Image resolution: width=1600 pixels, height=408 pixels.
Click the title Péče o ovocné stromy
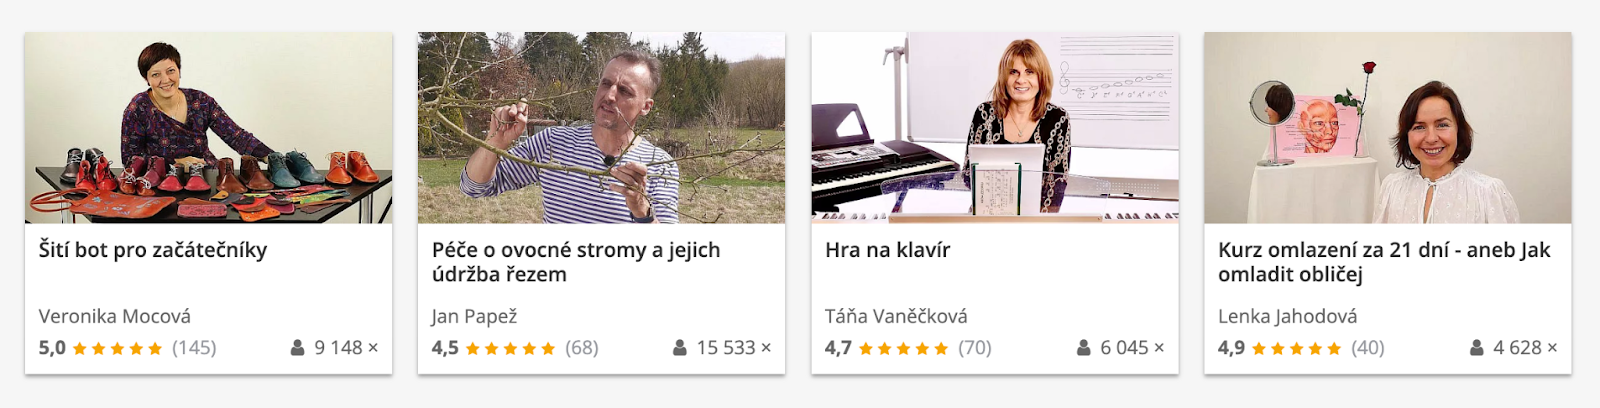click(576, 262)
